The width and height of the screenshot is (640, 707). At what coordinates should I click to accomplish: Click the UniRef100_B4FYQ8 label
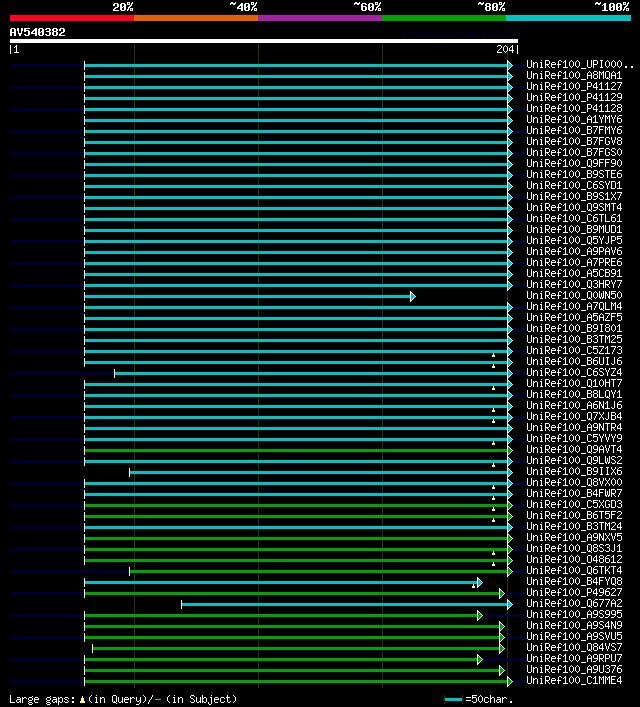(x=574, y=582)
